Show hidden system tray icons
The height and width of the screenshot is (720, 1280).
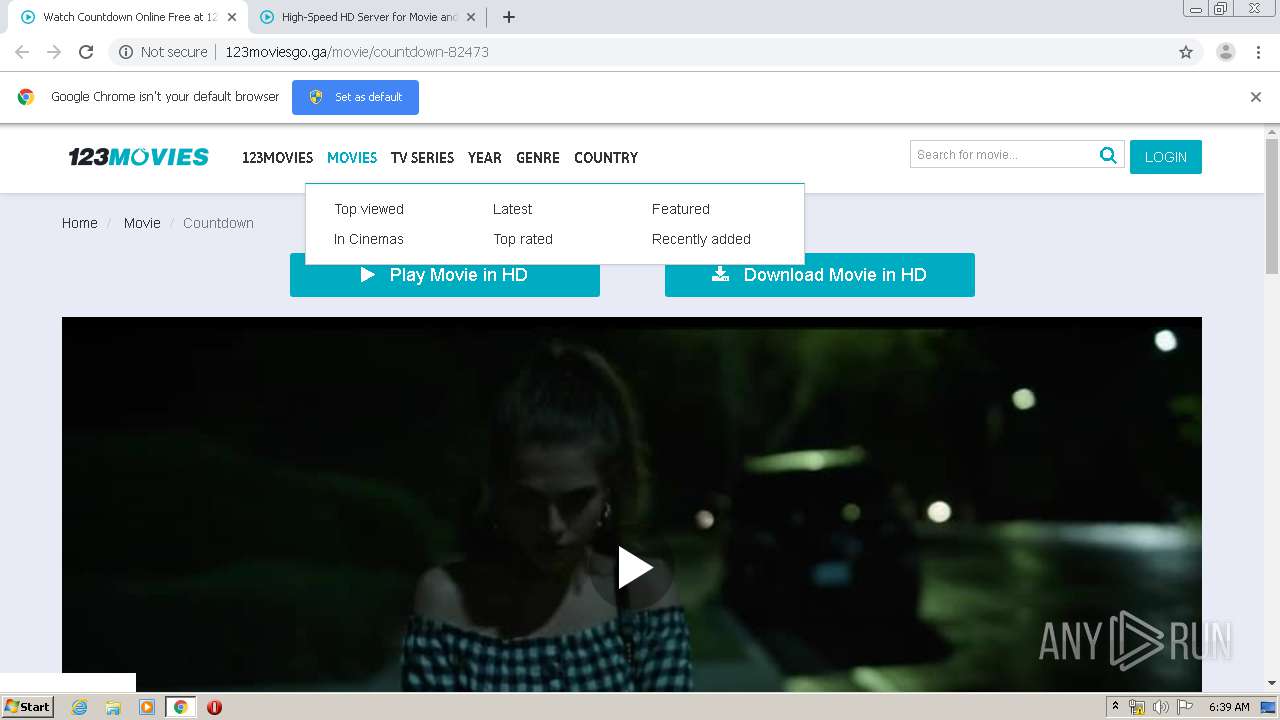tap(1115, 707)
